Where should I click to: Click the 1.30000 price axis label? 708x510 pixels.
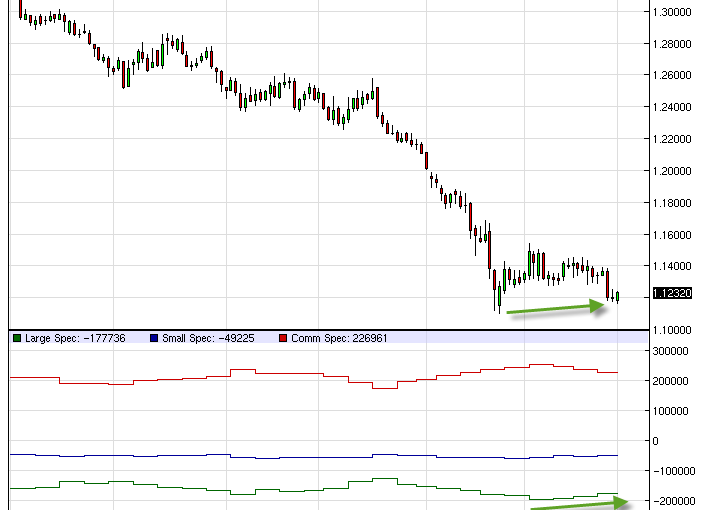tap(672, 12)
